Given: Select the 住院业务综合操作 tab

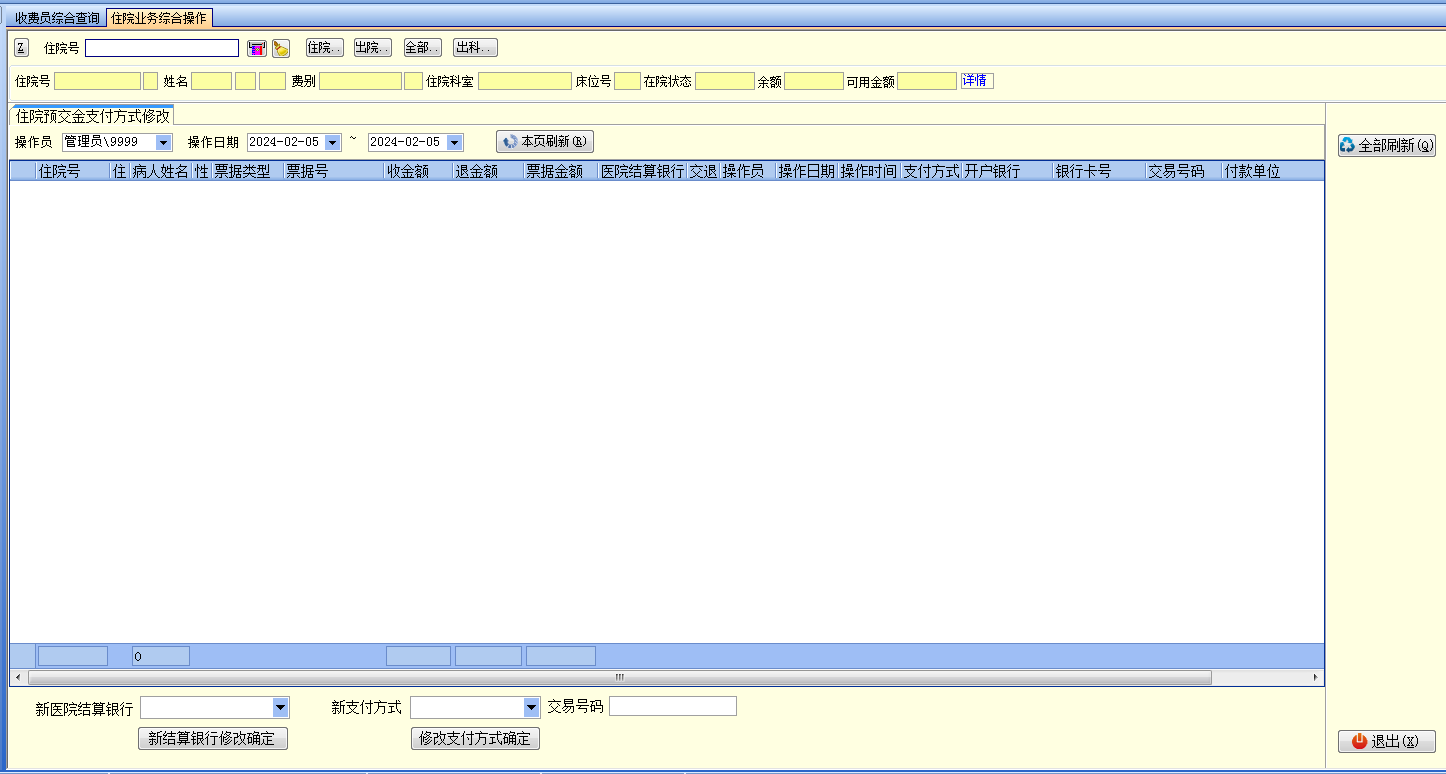Looking at the screenshot, I should (x=159, y=18).
